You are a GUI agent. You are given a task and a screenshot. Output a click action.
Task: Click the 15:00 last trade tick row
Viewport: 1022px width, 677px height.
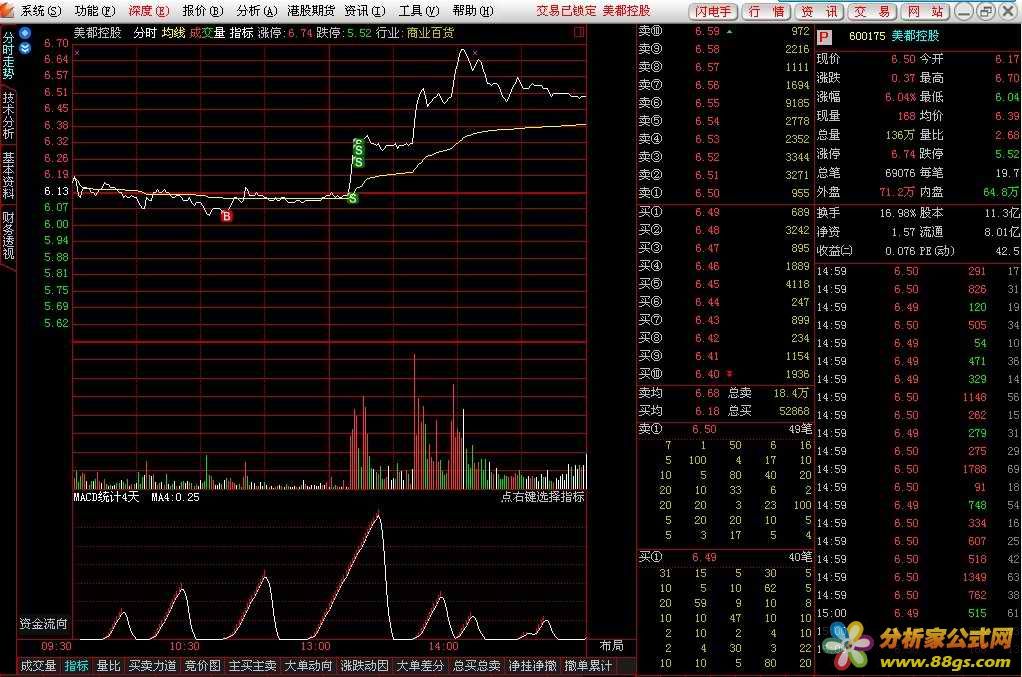(918, 613)
